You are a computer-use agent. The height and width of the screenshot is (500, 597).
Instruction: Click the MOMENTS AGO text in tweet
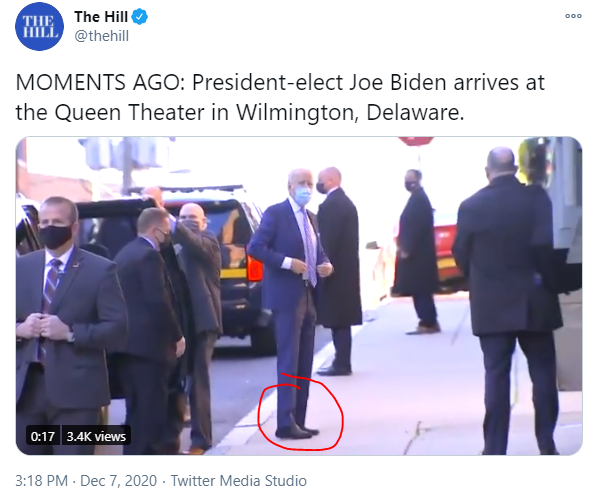click(100, 83)
